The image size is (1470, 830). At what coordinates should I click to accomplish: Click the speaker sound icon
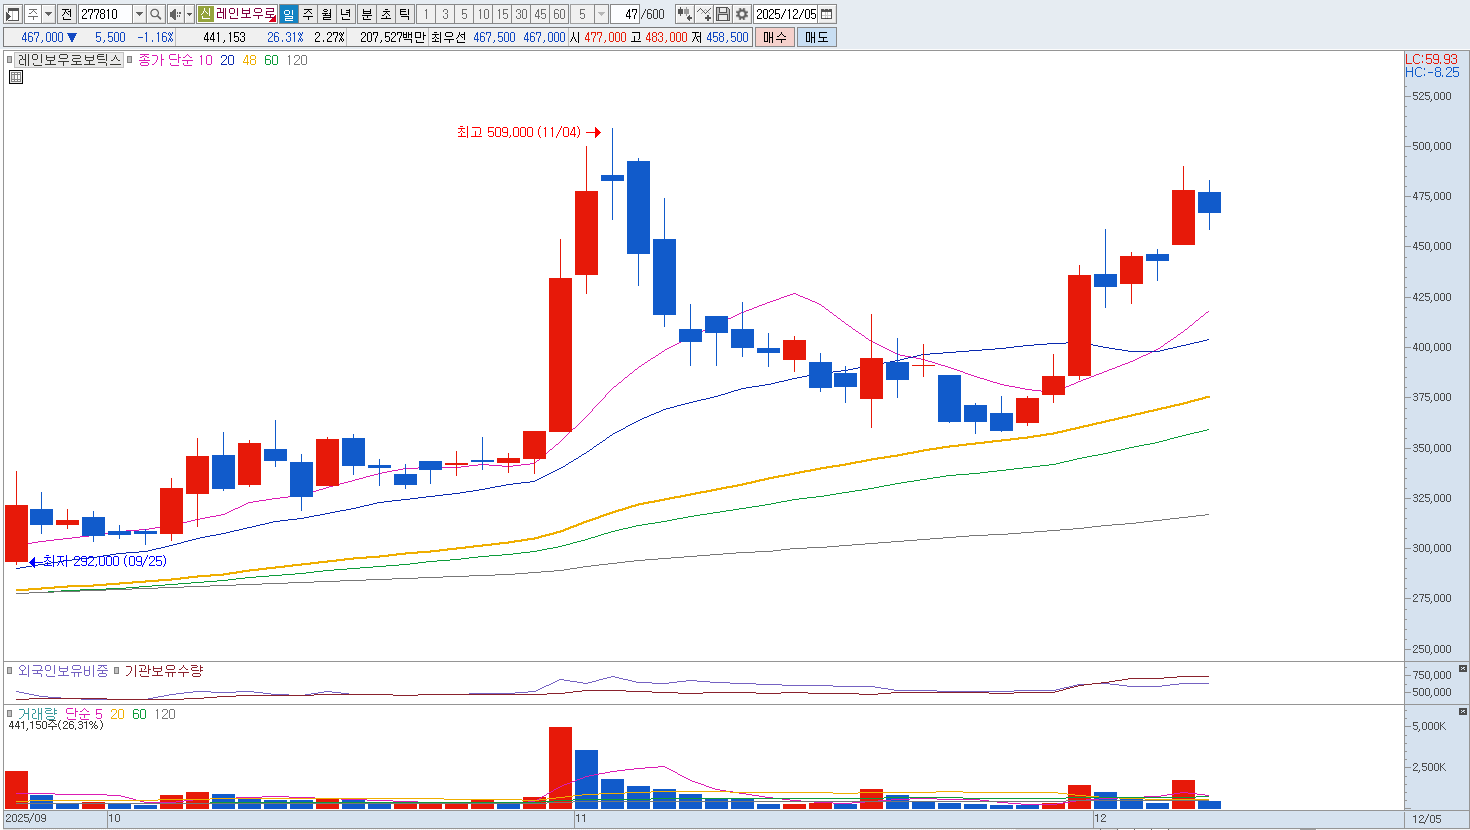click(x=175, y=14)
